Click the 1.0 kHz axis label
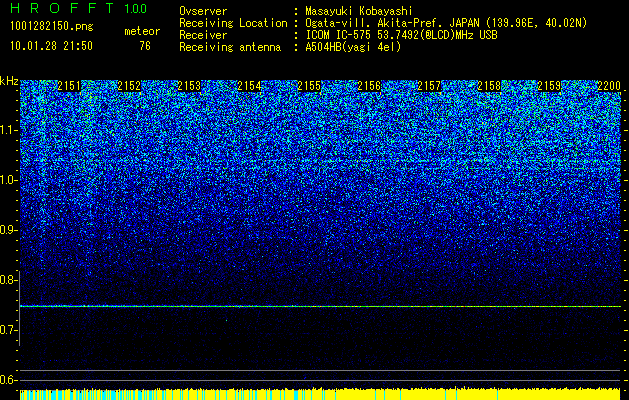 pos(9,180)
